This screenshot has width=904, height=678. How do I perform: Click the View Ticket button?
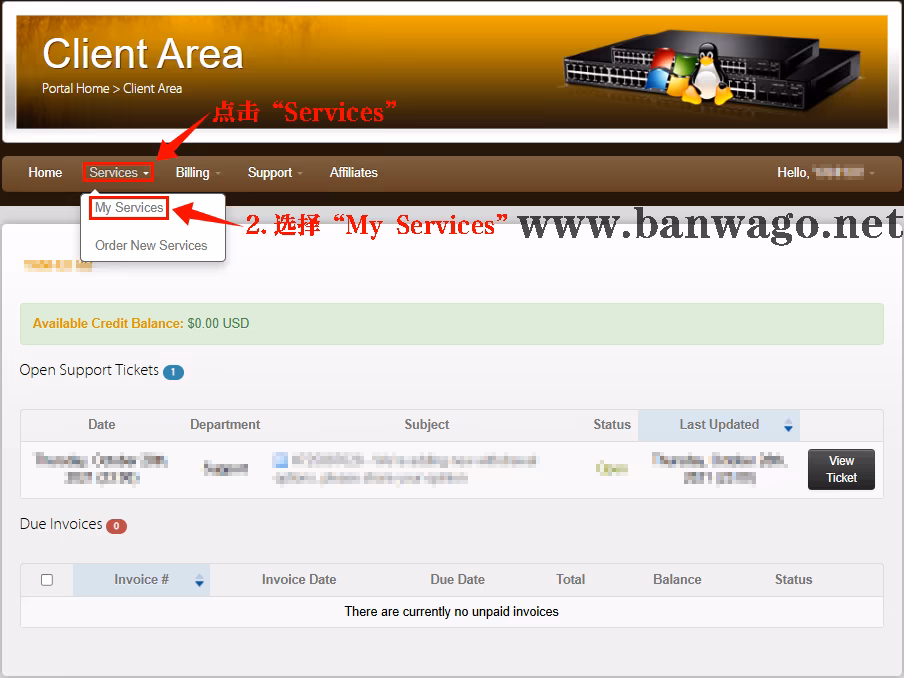tap(841, 468)
